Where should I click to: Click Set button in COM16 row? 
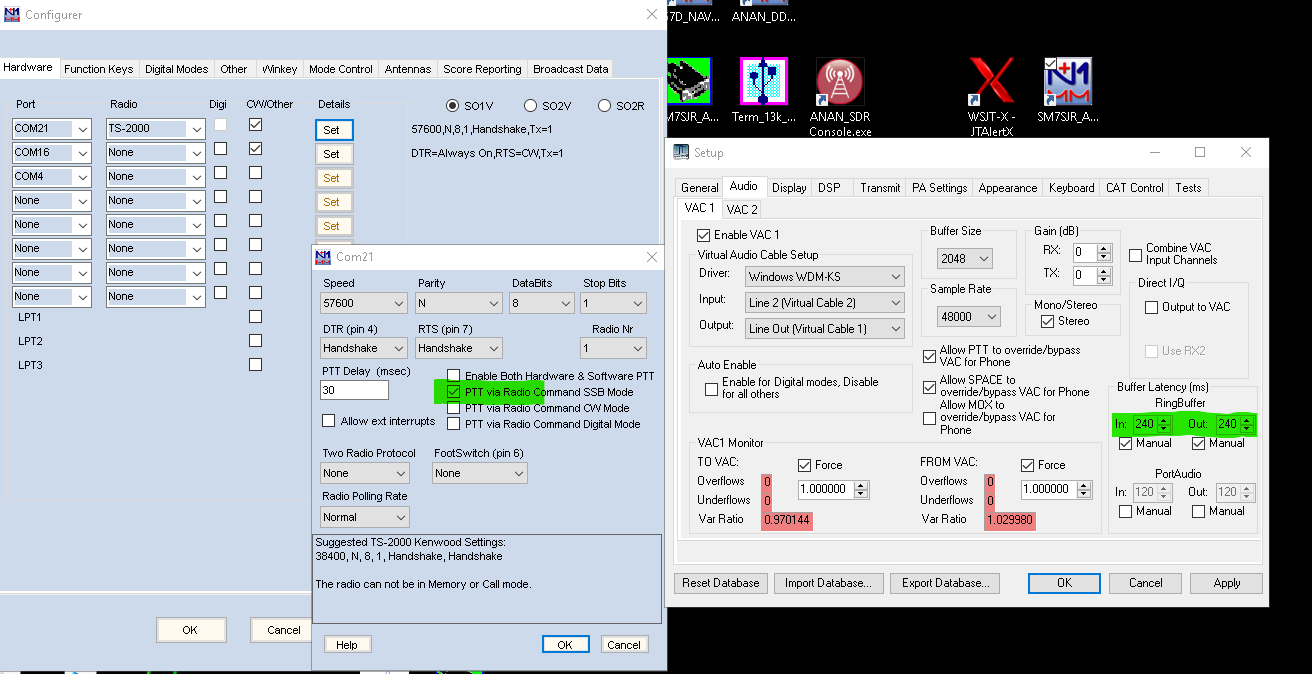[333, 154]
